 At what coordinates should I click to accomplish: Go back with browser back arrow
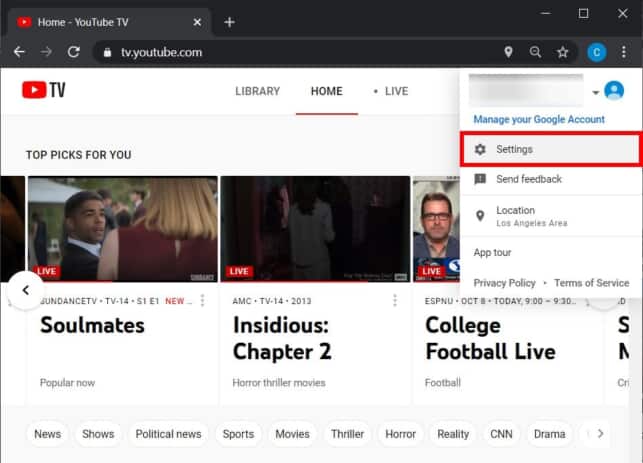point(19,52)
